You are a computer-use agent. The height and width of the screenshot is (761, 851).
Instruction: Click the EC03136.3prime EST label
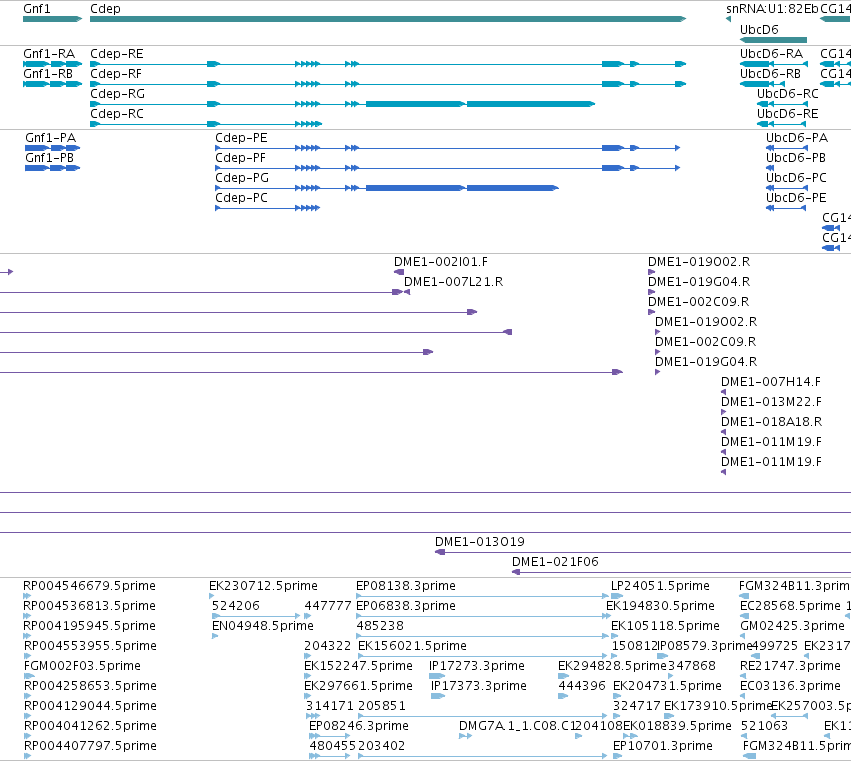coord(790,687)
